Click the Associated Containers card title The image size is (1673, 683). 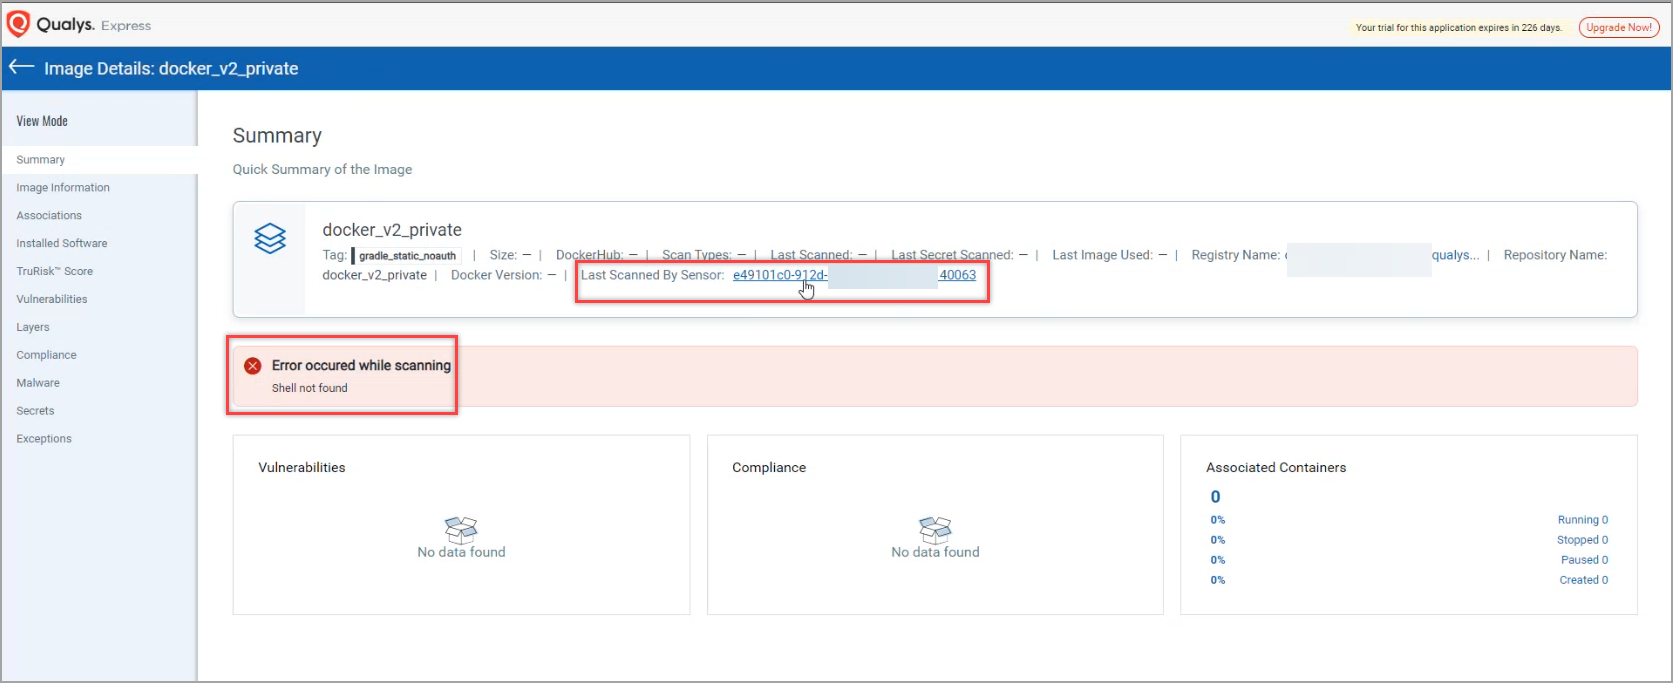point(1276,468)
